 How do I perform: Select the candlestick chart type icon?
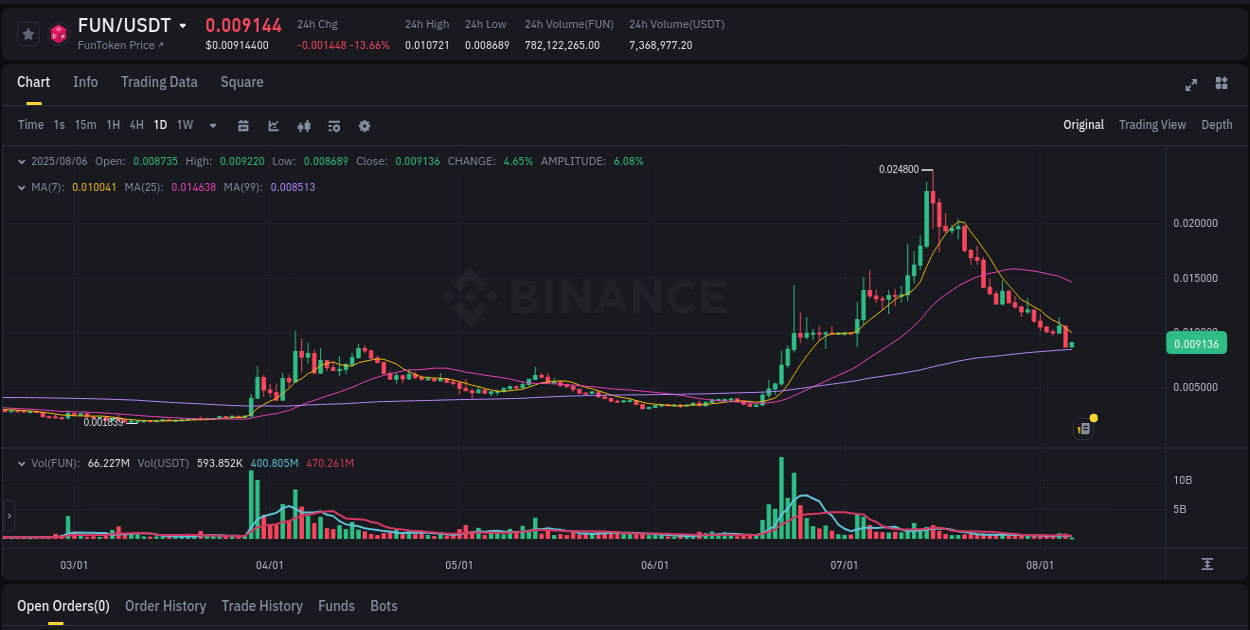304,125
